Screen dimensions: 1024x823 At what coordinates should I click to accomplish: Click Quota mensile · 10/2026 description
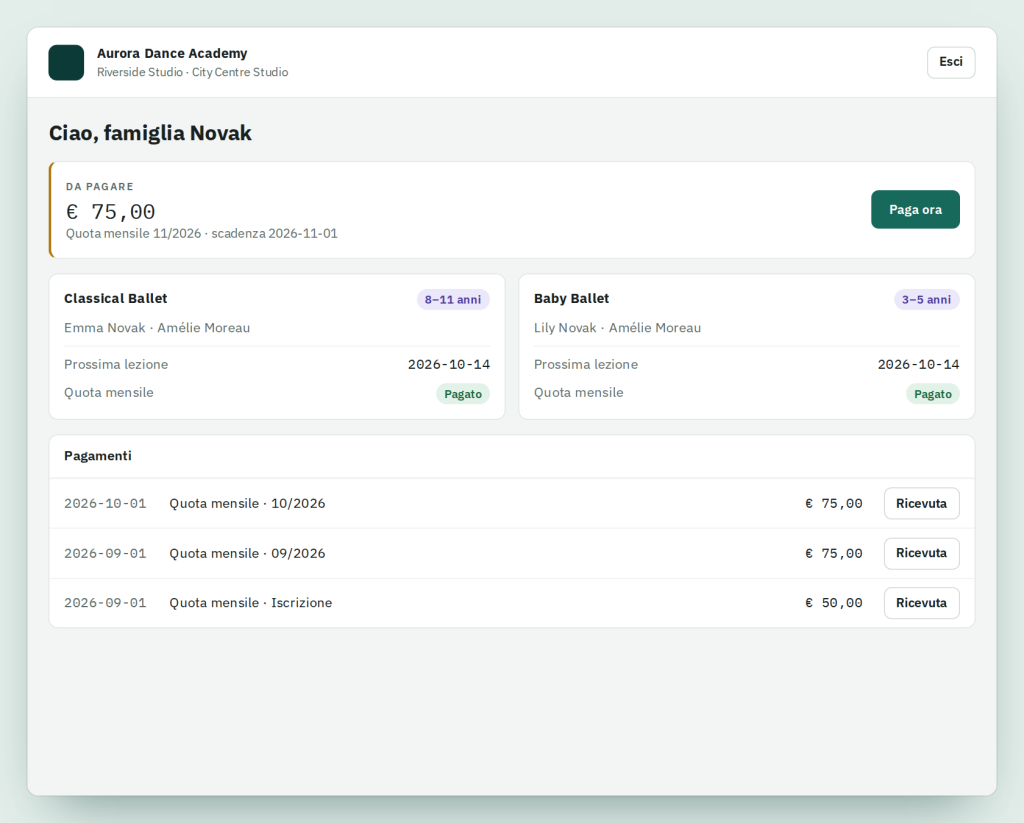tap(247, 504)
